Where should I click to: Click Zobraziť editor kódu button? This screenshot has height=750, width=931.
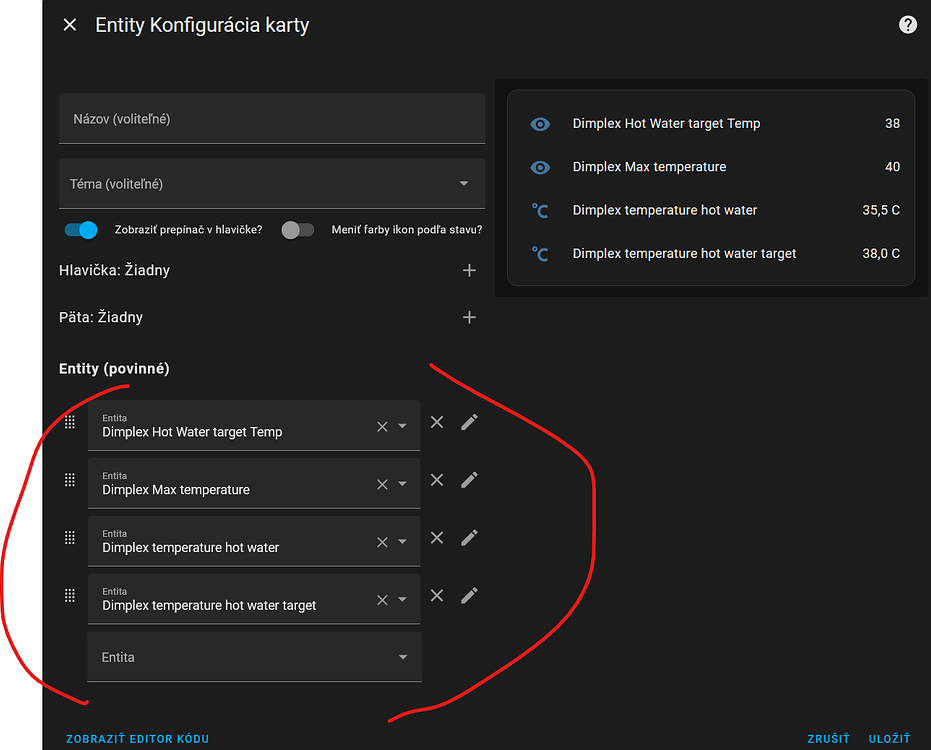138,739
